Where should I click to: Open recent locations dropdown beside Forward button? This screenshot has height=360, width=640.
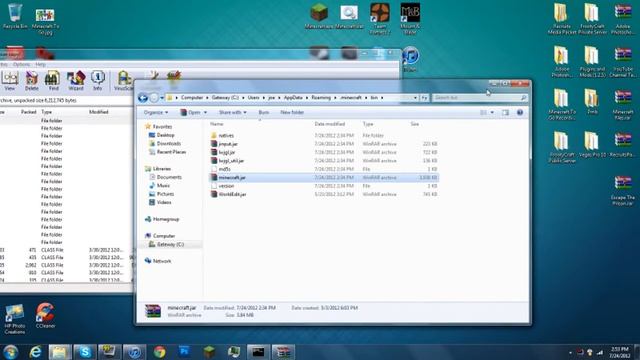[162, 98]
